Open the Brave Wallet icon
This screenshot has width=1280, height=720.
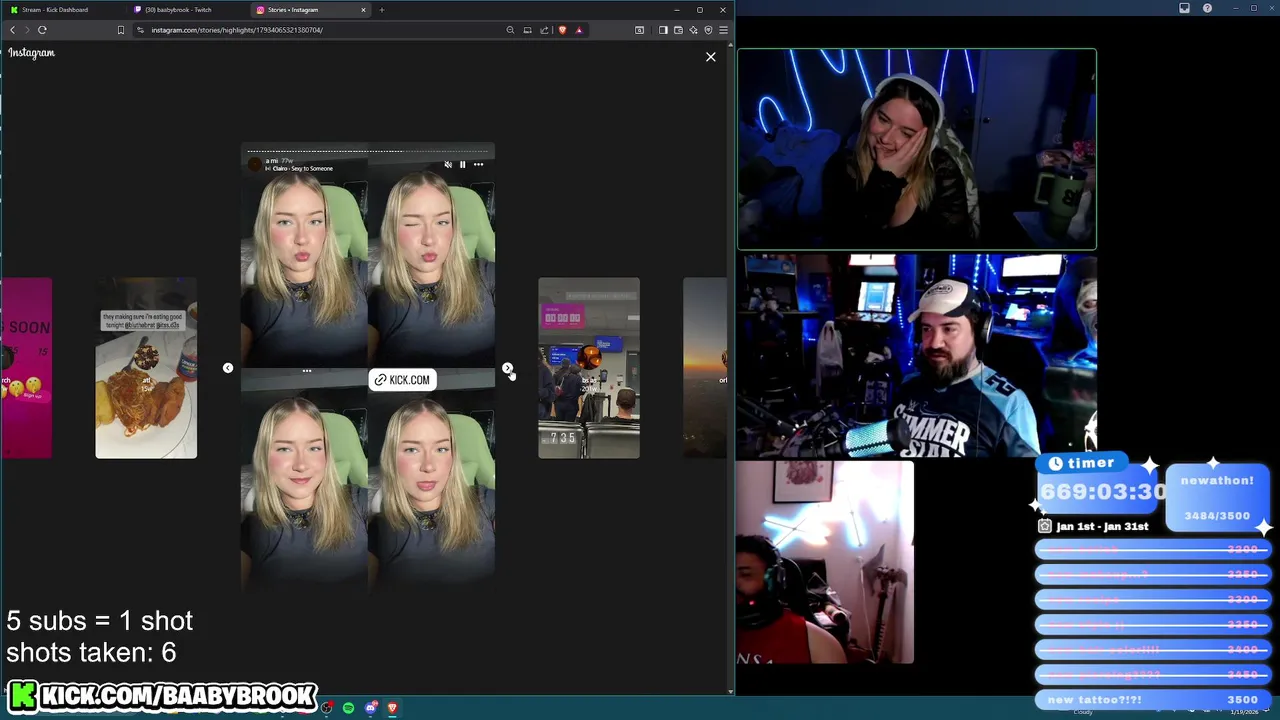click(678, 30)
